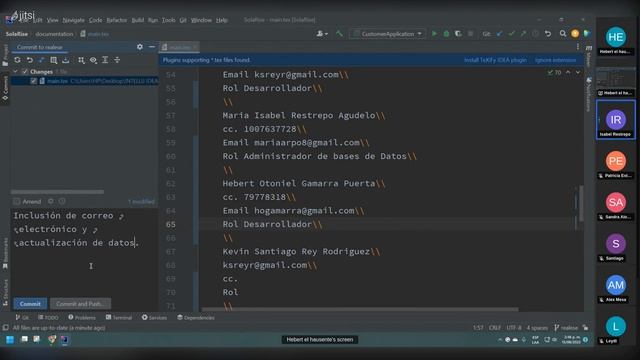Toggle the Changes group checkbox
This screenshot has width=640, height=360.
click(25, 71)
